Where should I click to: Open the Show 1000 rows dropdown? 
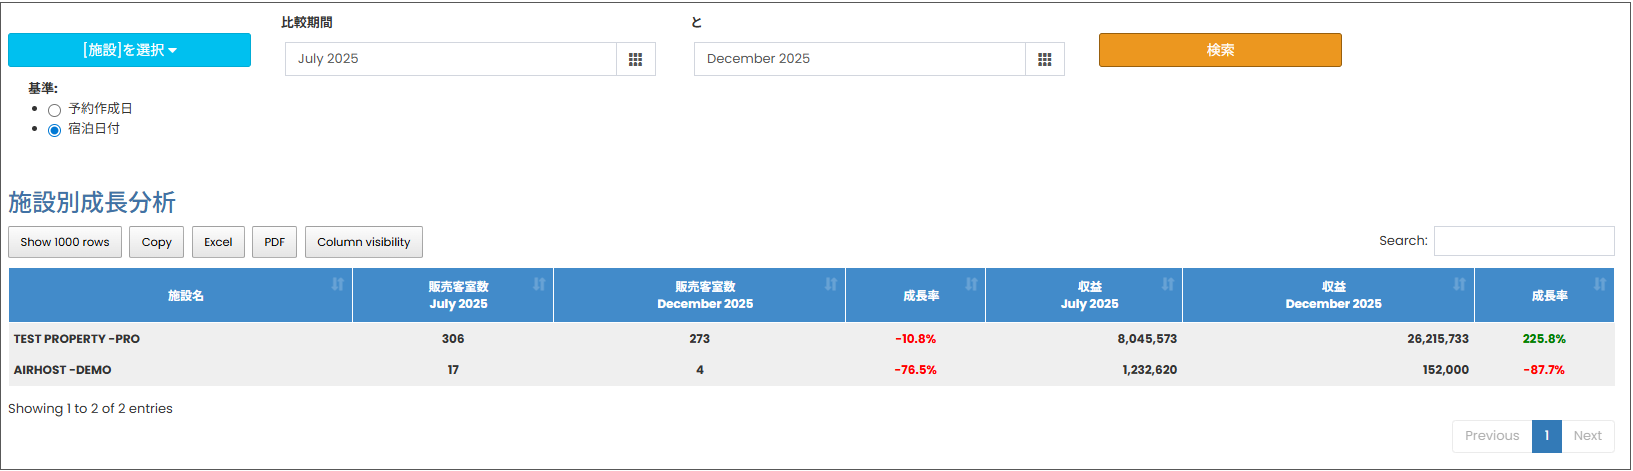(x=65, y=242)
